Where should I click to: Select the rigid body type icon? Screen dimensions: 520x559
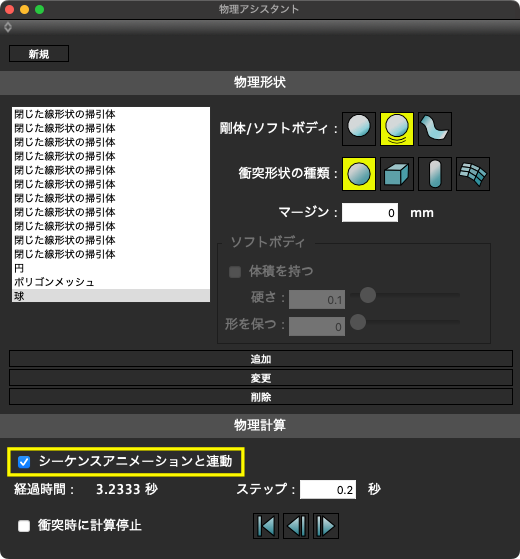click(x=359, y=129)
